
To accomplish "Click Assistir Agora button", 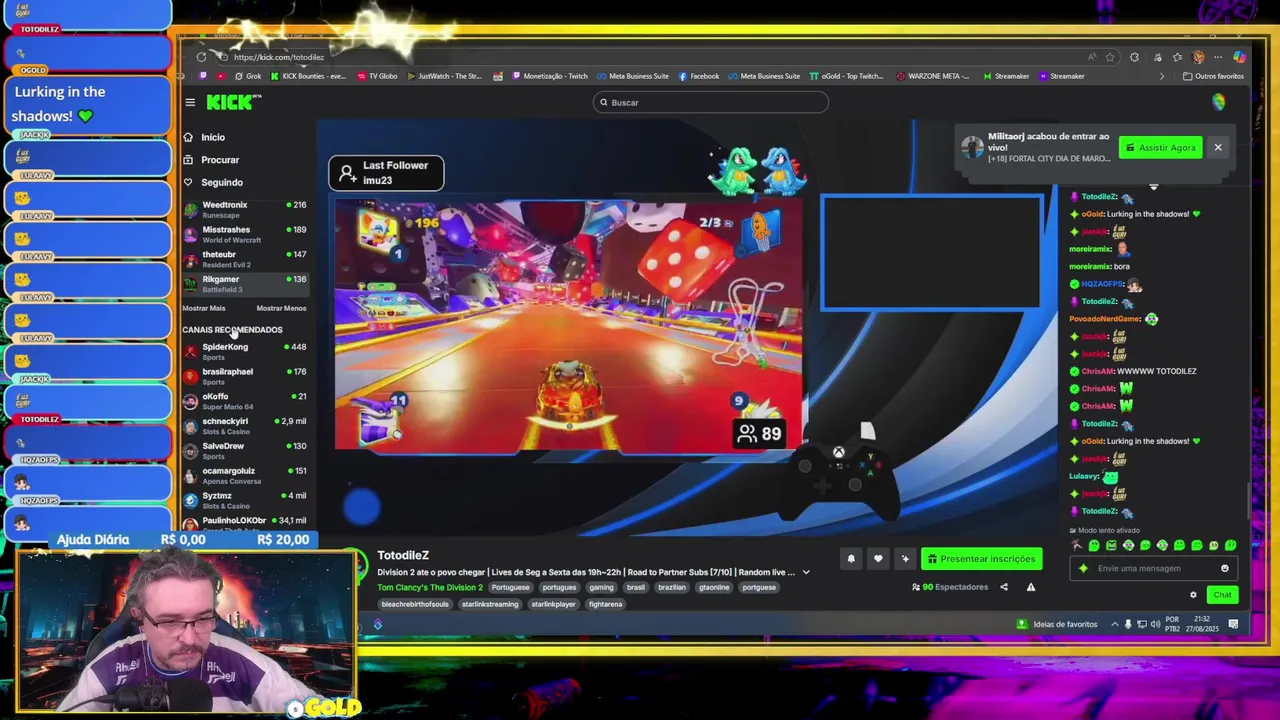I will (1160, 148).
